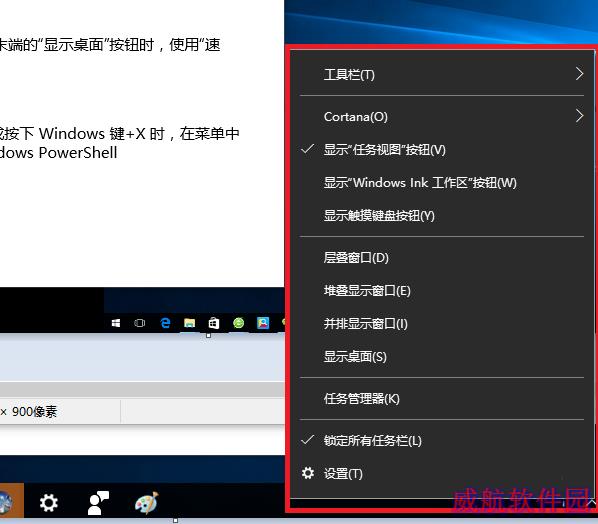Viewport: 598px width, 524px height.
Task: Open the Microsoft Store bag icon
Action: (214, 323)
